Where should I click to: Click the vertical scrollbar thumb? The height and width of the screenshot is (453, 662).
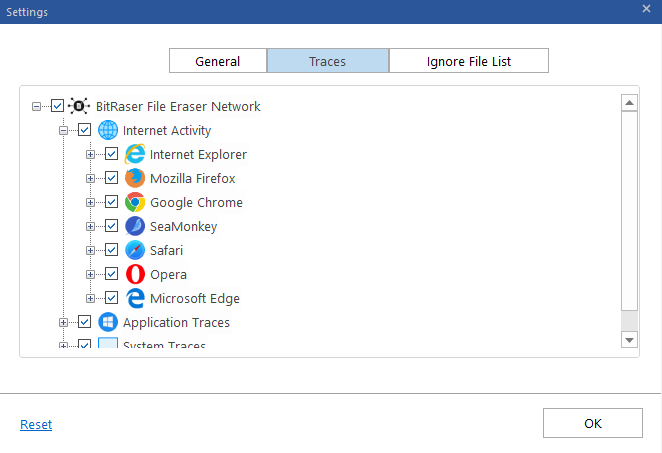pos(629,212)
